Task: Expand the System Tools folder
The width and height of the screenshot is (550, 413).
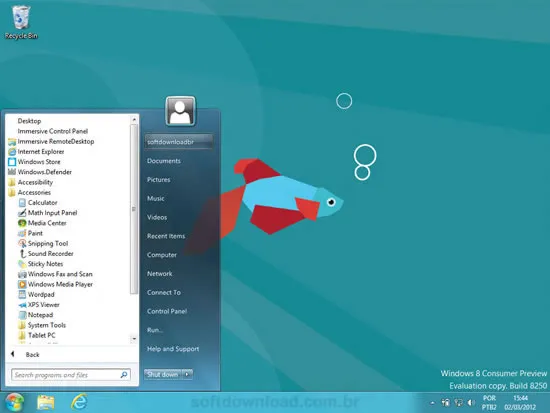Action: 42,325
